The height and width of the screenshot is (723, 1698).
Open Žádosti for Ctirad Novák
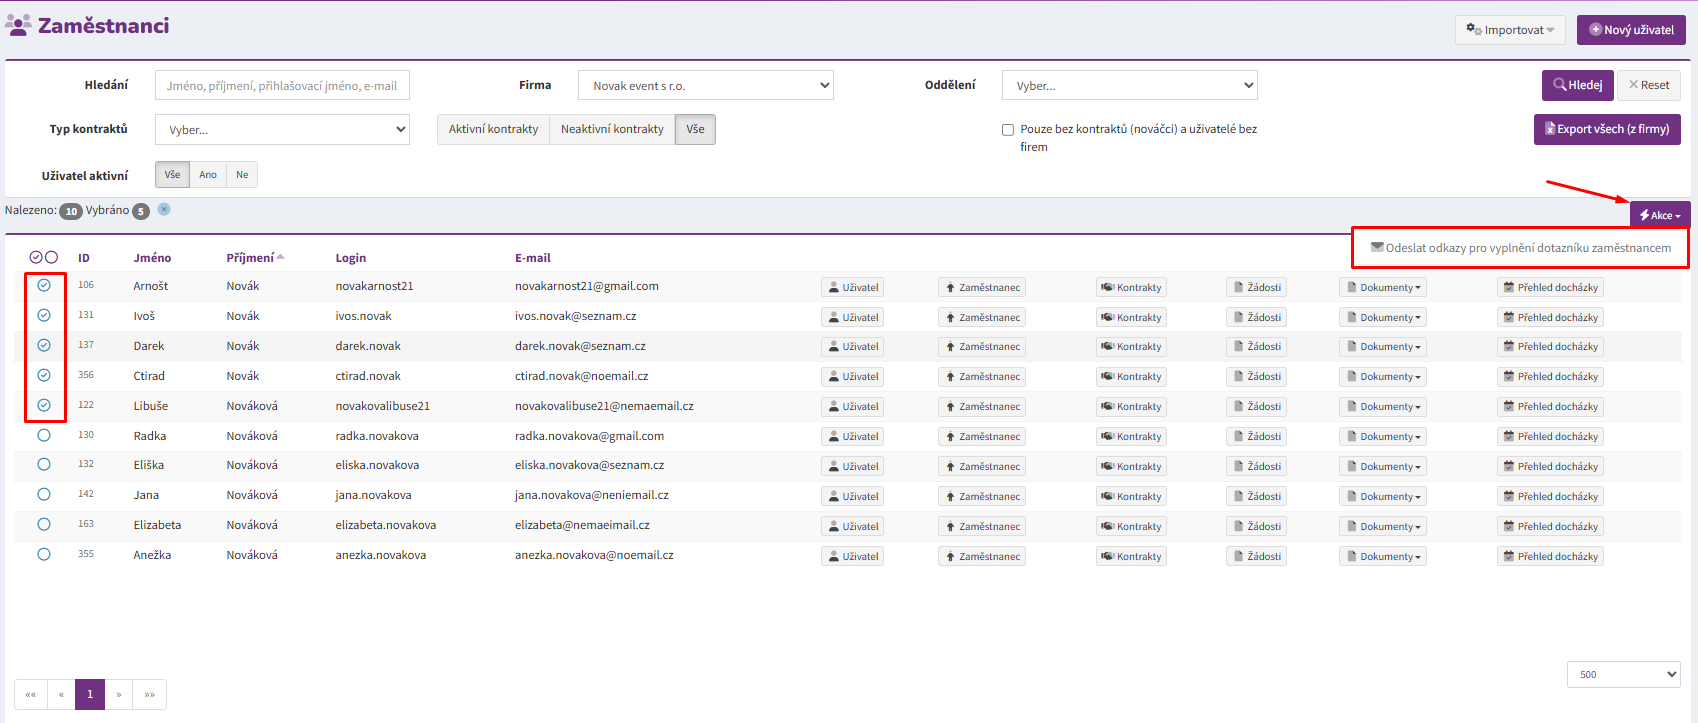tap(1256, 377)
